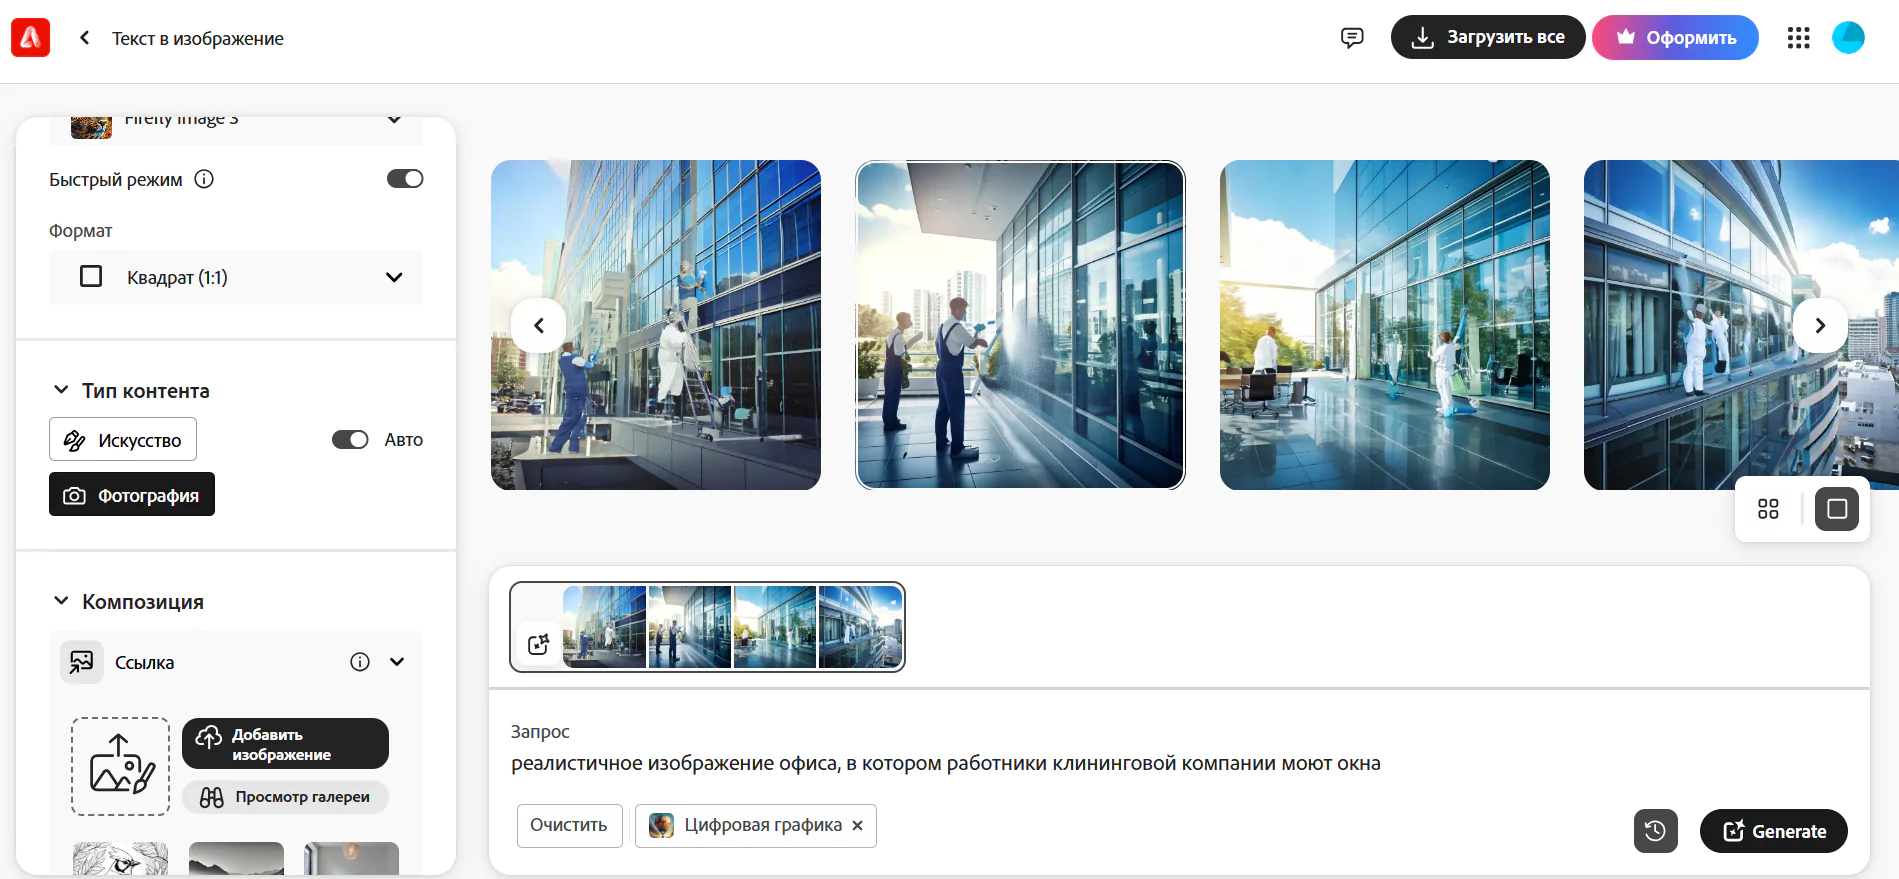The height and width of the screenshot is (879, 1899).
Task: Select Фотография content type
Action: tap(132, 495)
